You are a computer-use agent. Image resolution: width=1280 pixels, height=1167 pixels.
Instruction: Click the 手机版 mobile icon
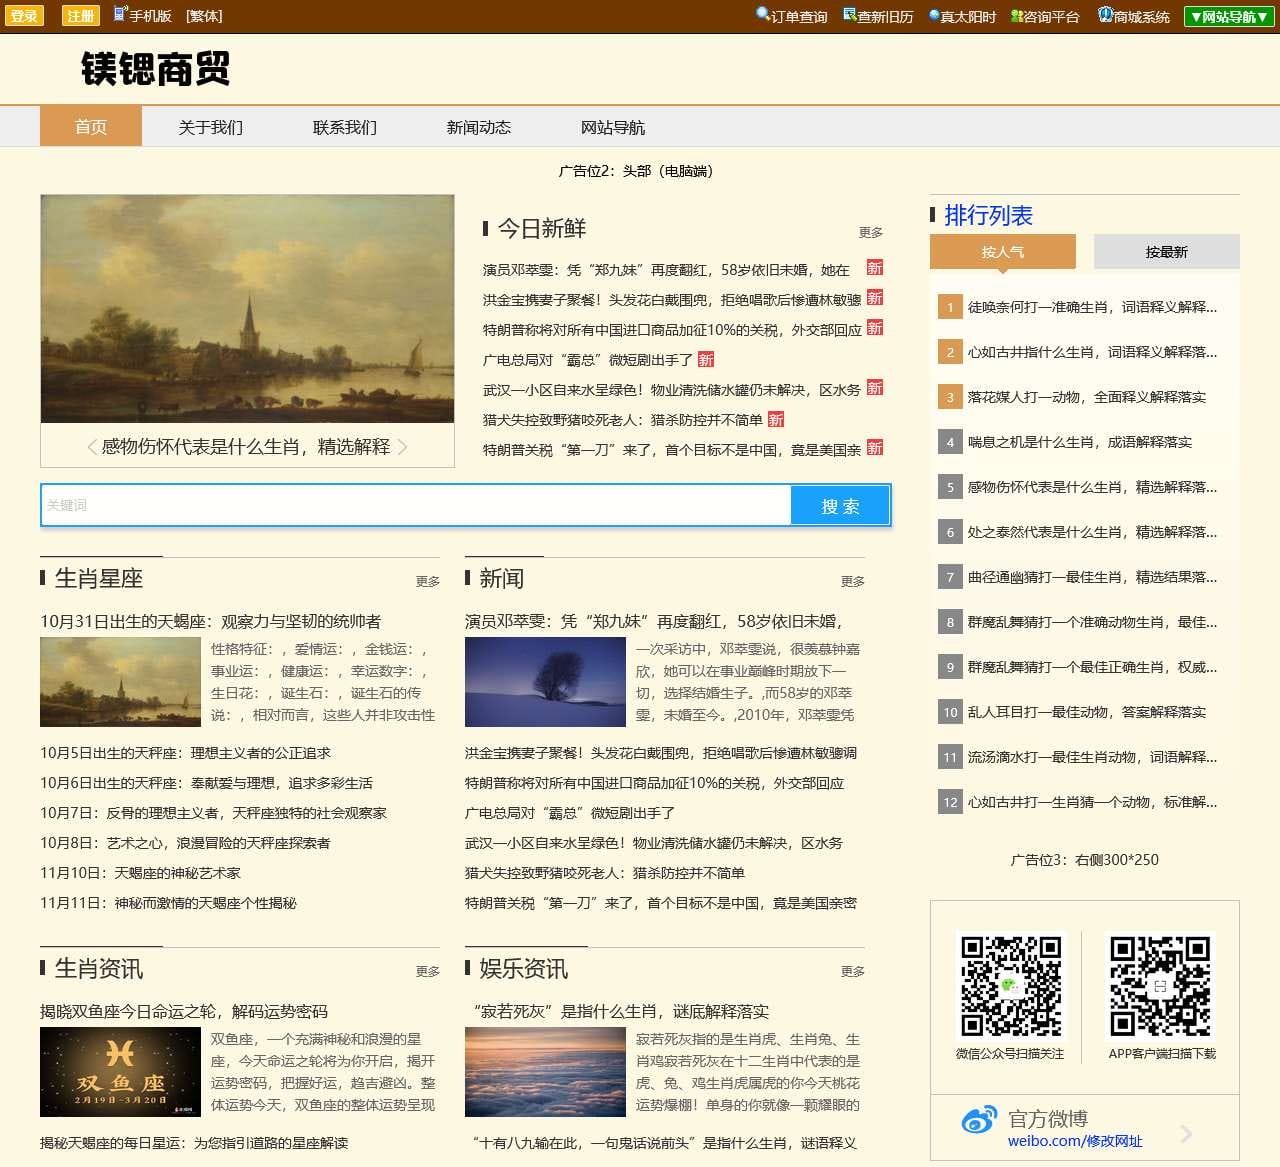(120, 15)
